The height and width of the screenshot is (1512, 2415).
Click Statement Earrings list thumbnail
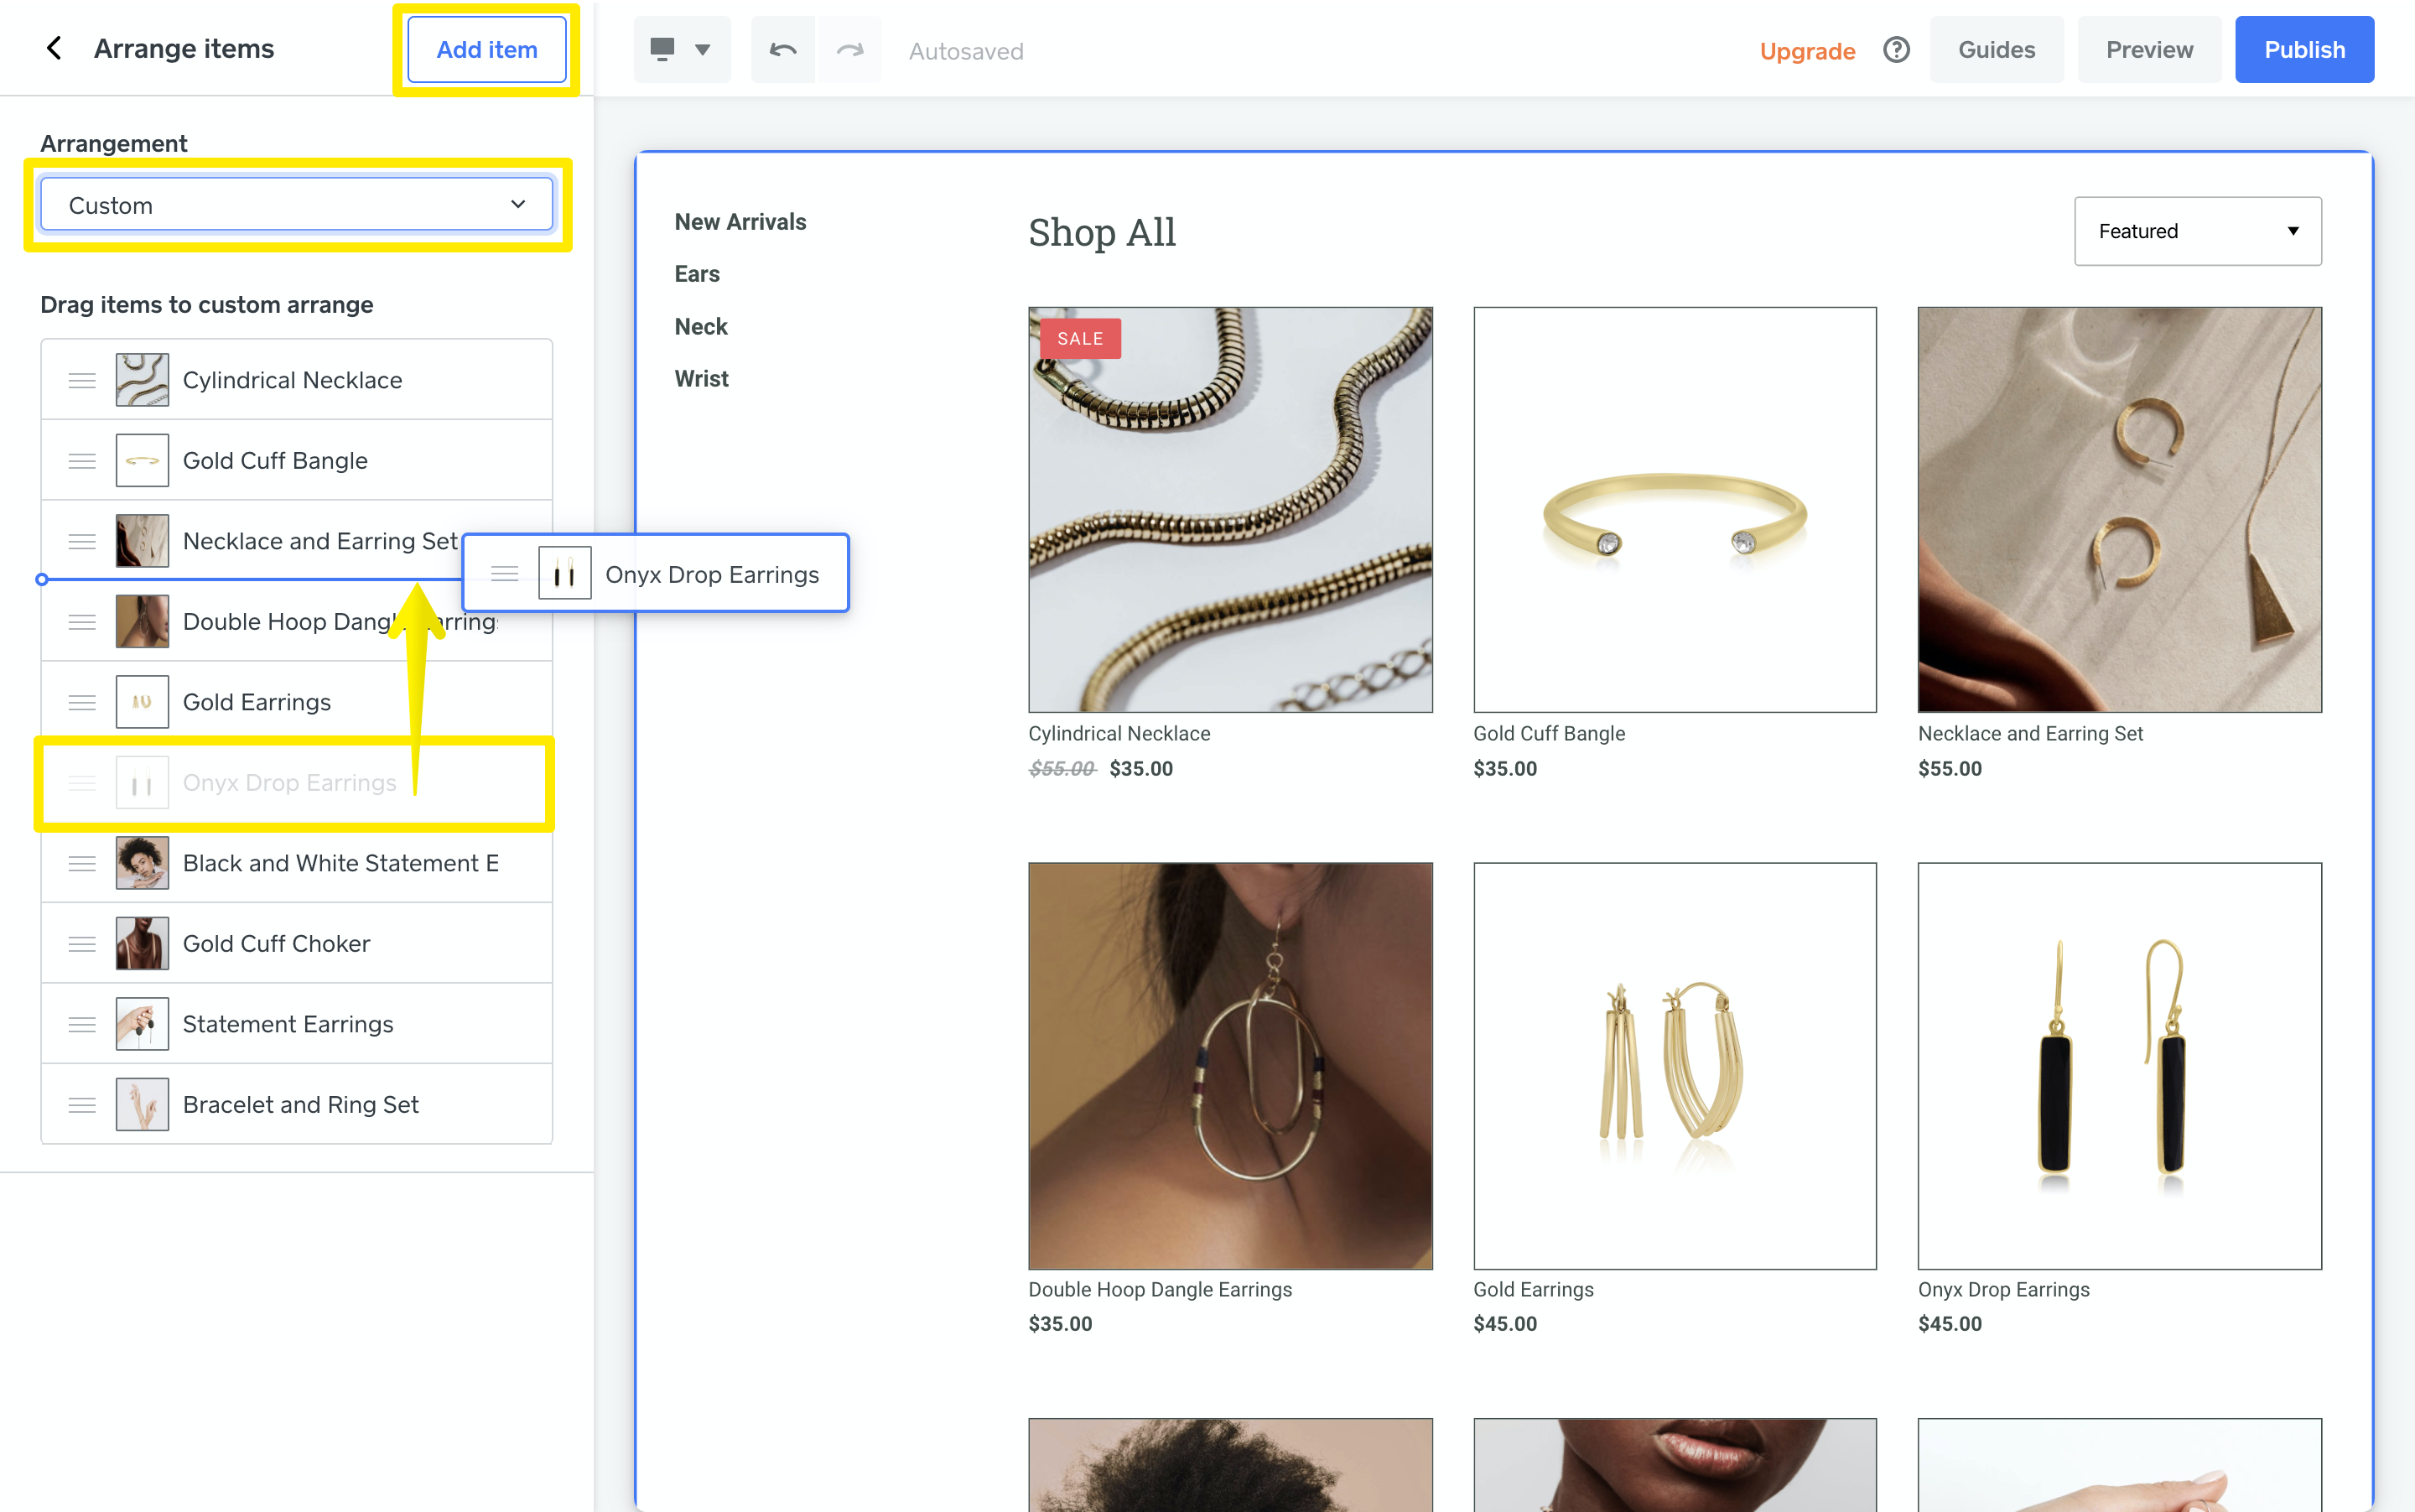click(142, 1024)
